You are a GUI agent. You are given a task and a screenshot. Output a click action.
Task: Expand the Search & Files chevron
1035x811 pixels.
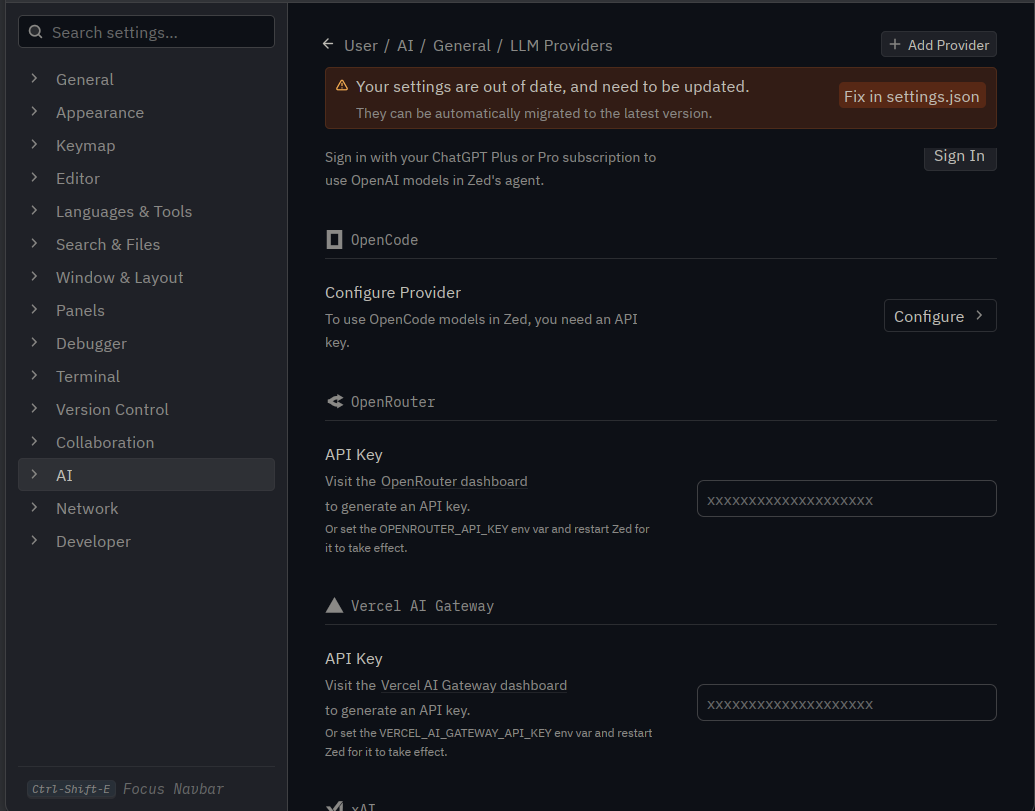(x=34, y=243)
